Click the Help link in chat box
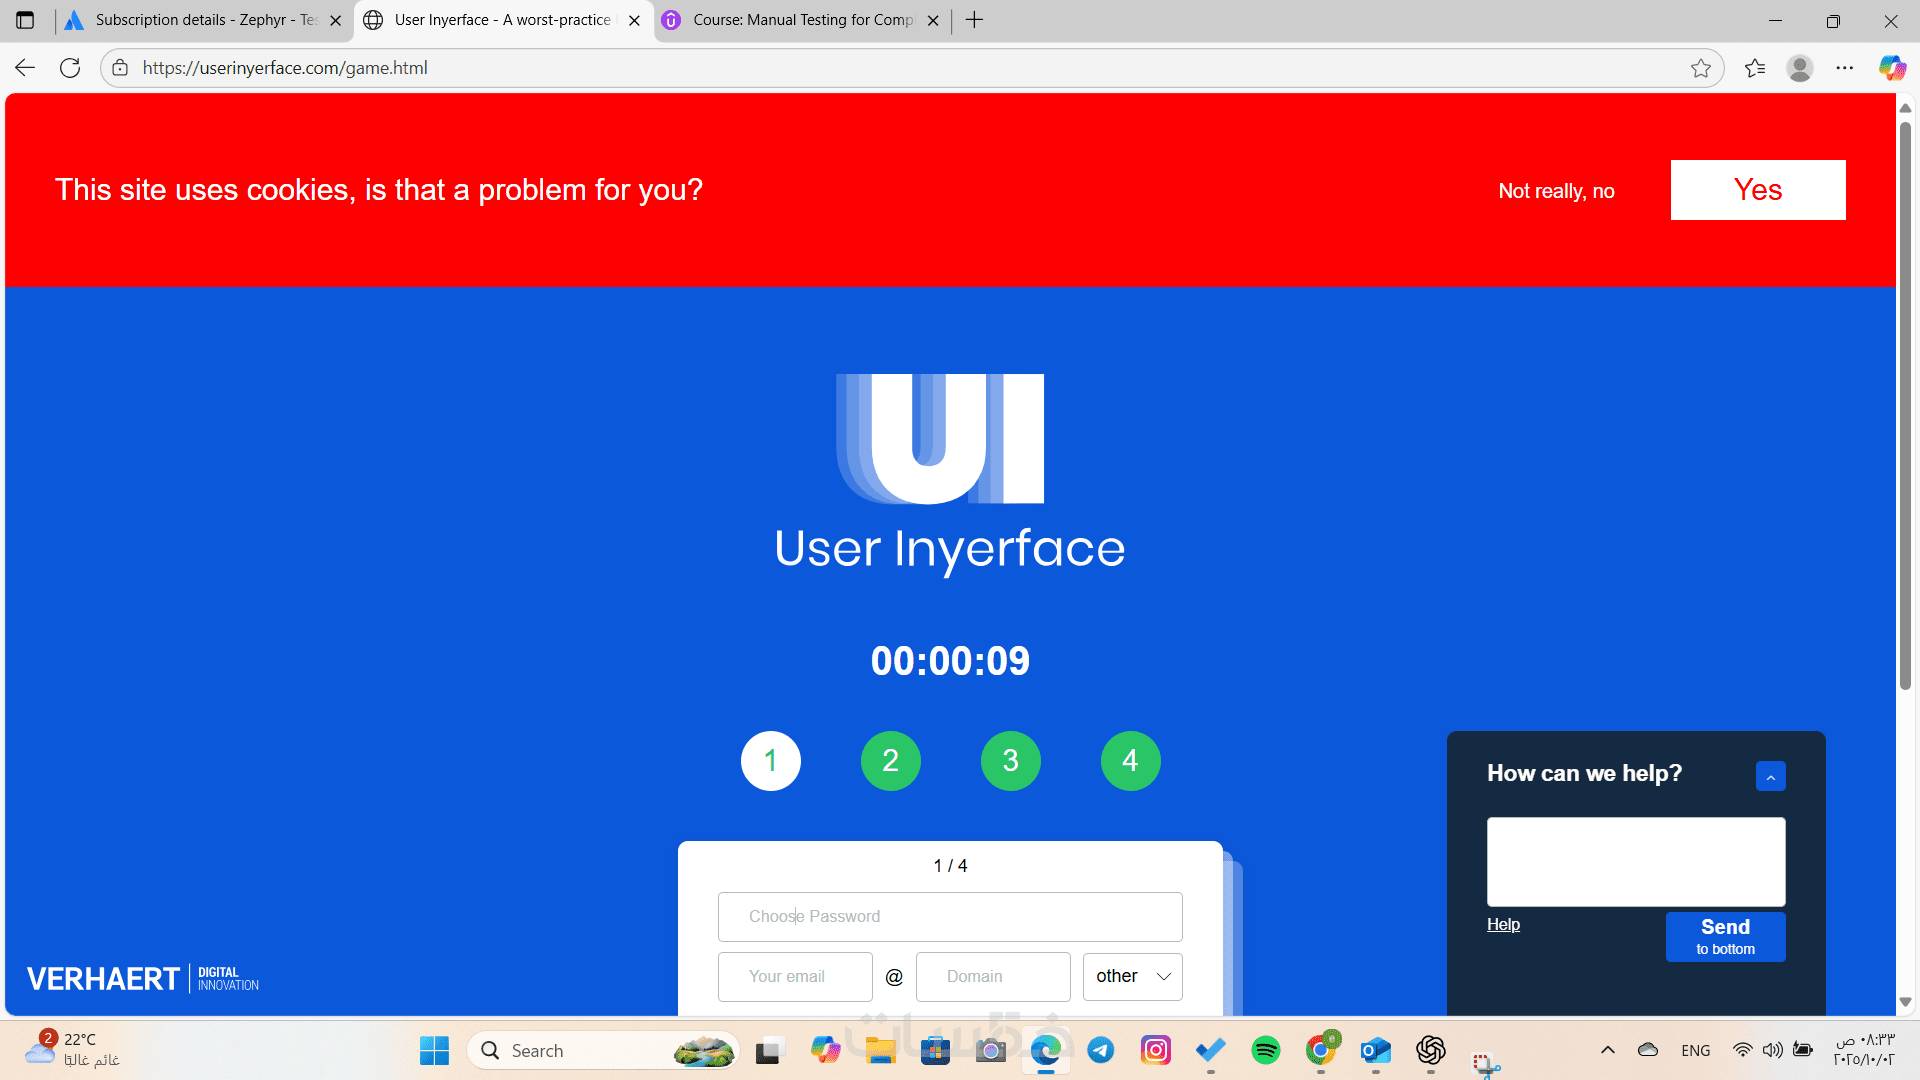This screenshot has height=1080, width=1920. pos(1503,924)
